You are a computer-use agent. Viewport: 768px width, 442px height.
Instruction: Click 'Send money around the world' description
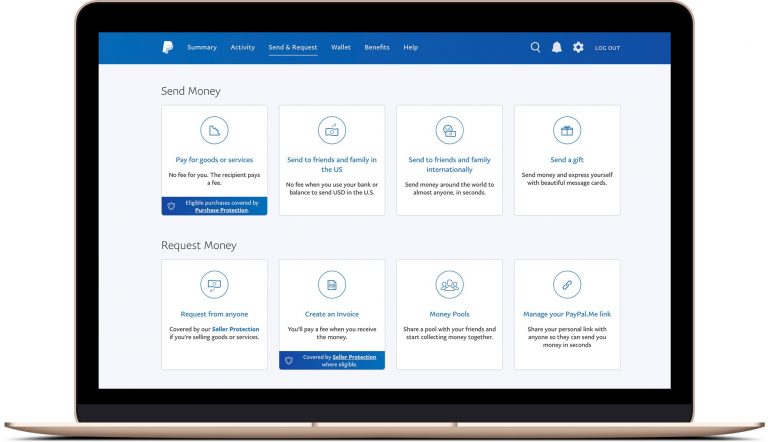point(449,189)
